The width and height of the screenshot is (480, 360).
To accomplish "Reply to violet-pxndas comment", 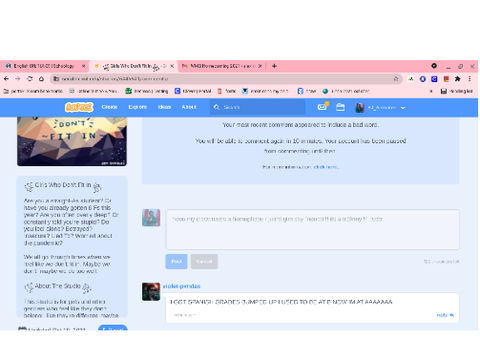I will tap(445, 315).
